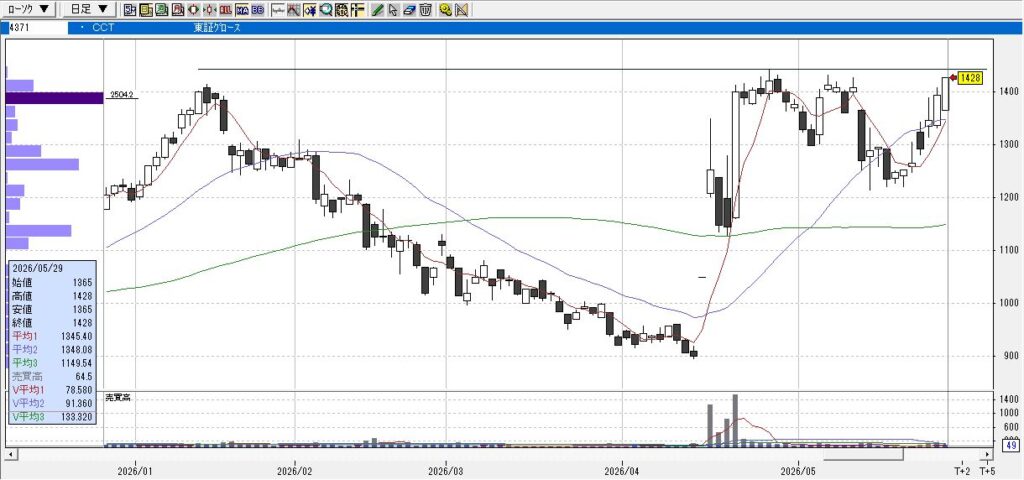Click the 49 box beside volume pane

[1012, 445]
